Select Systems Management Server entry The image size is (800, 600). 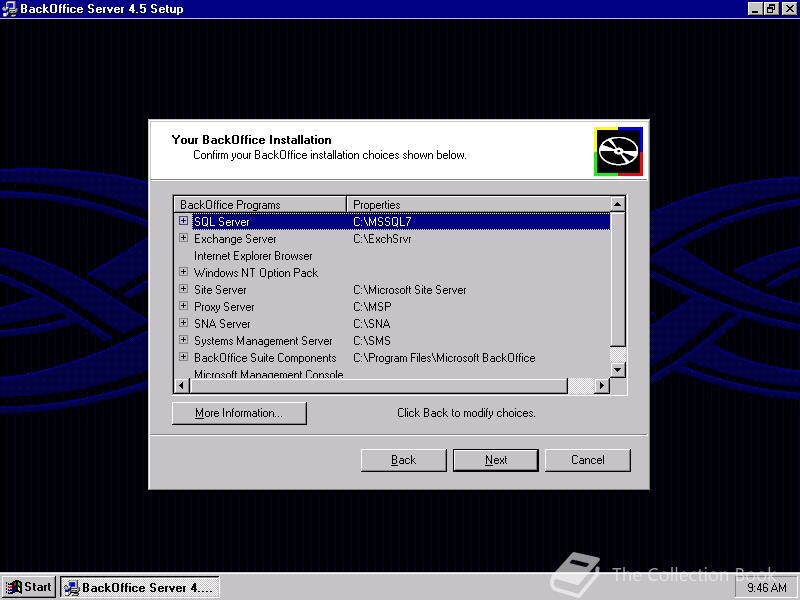point(263,341)
